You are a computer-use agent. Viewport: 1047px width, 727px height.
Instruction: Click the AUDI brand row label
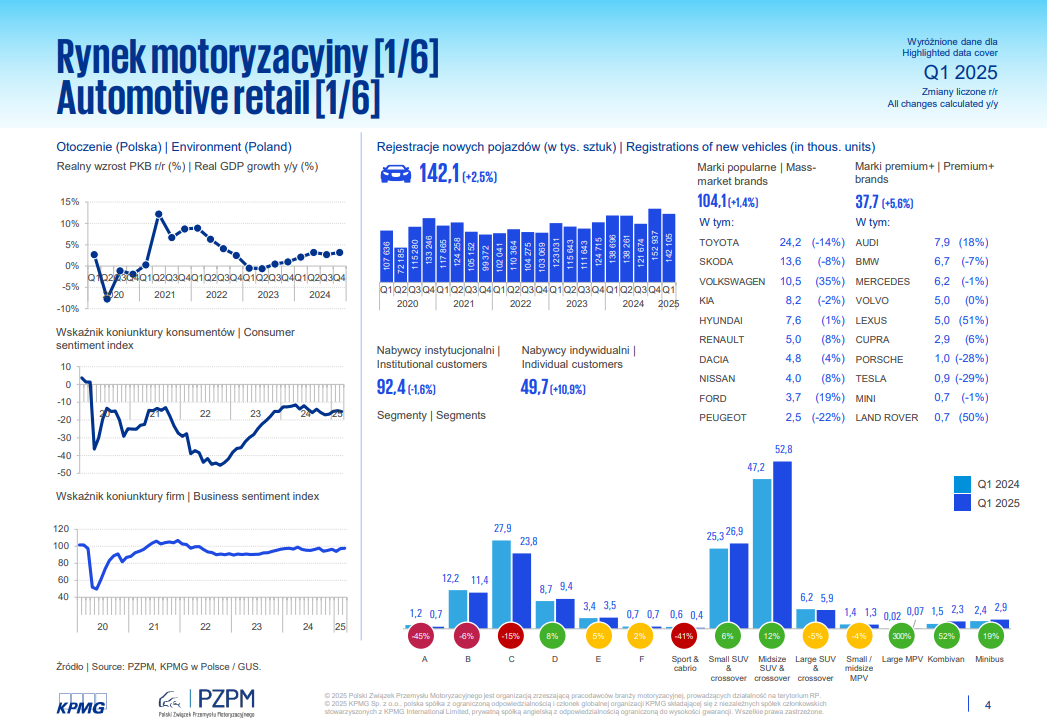click(867, 242)
